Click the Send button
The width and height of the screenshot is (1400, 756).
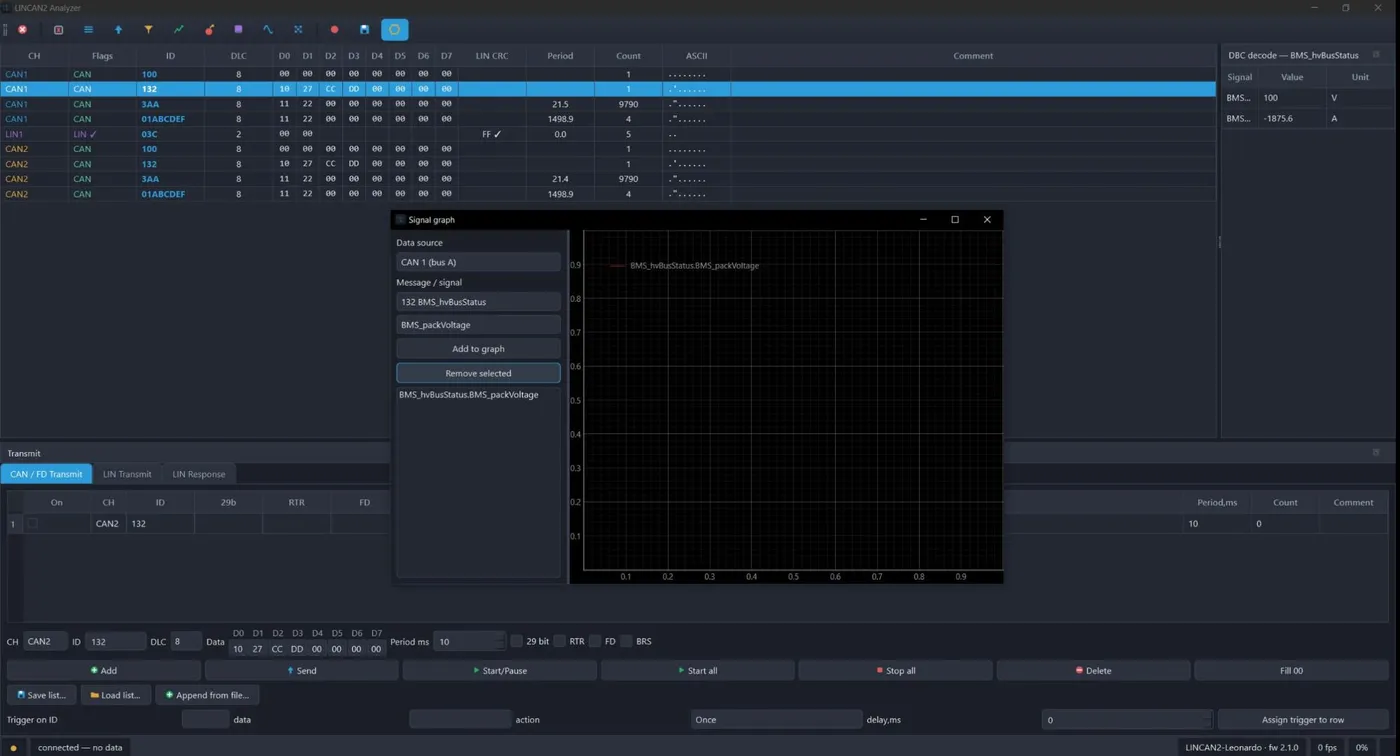coord(301,671)
